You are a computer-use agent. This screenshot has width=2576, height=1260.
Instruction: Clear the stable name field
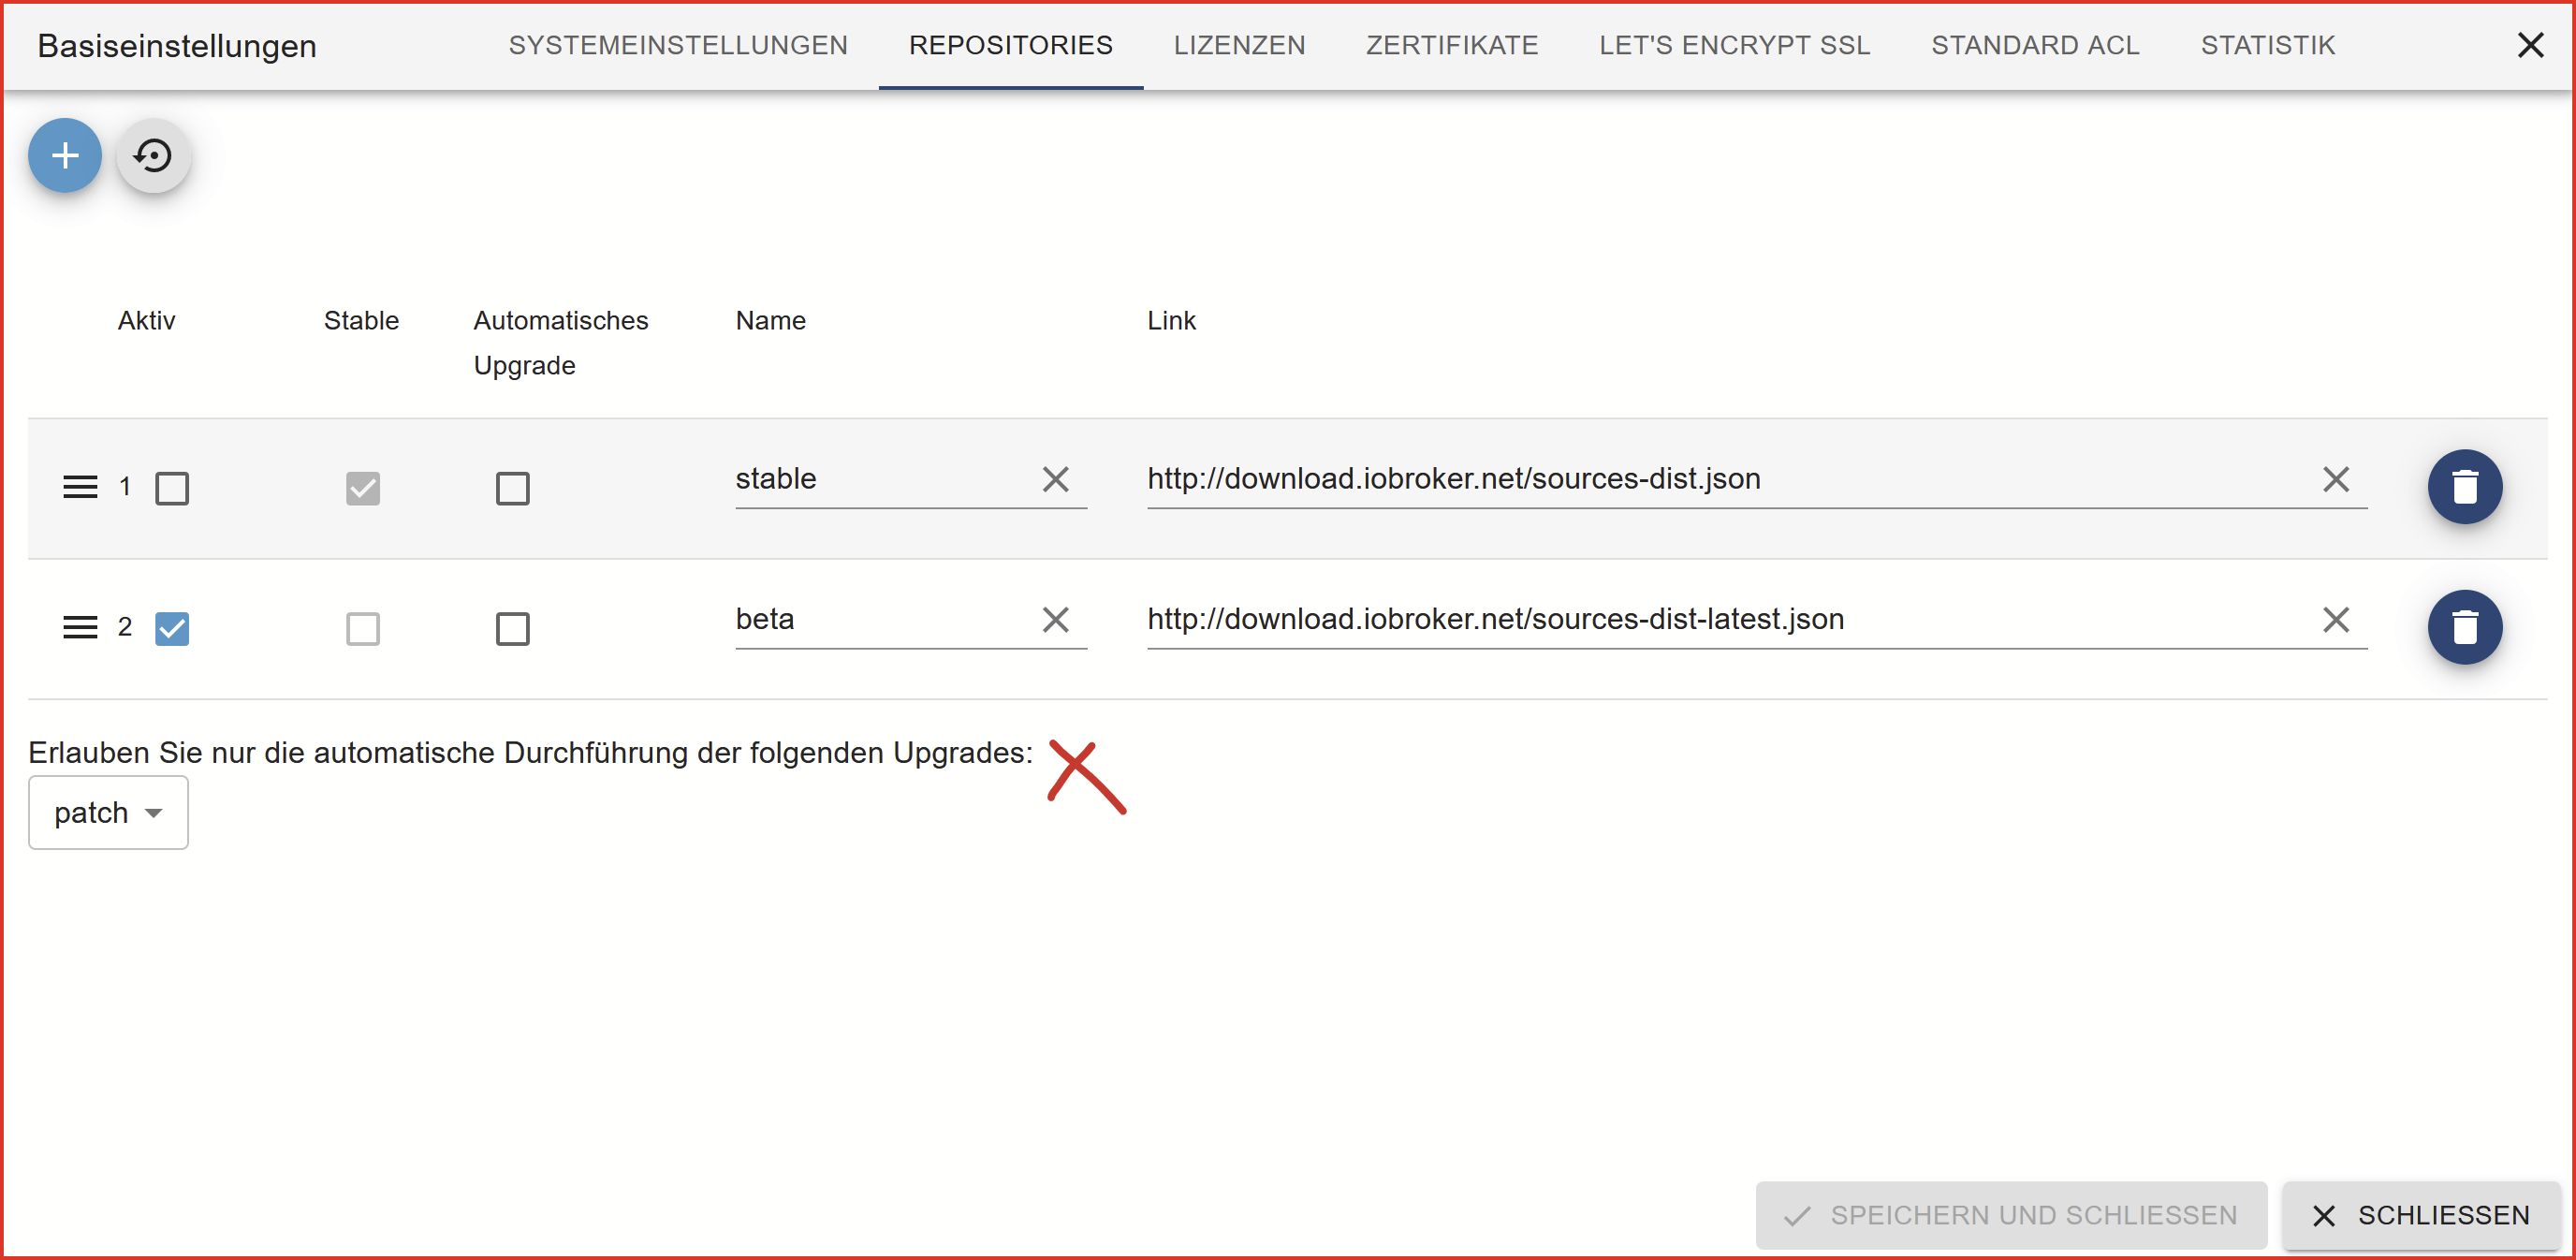click(x=1055, y=479)
